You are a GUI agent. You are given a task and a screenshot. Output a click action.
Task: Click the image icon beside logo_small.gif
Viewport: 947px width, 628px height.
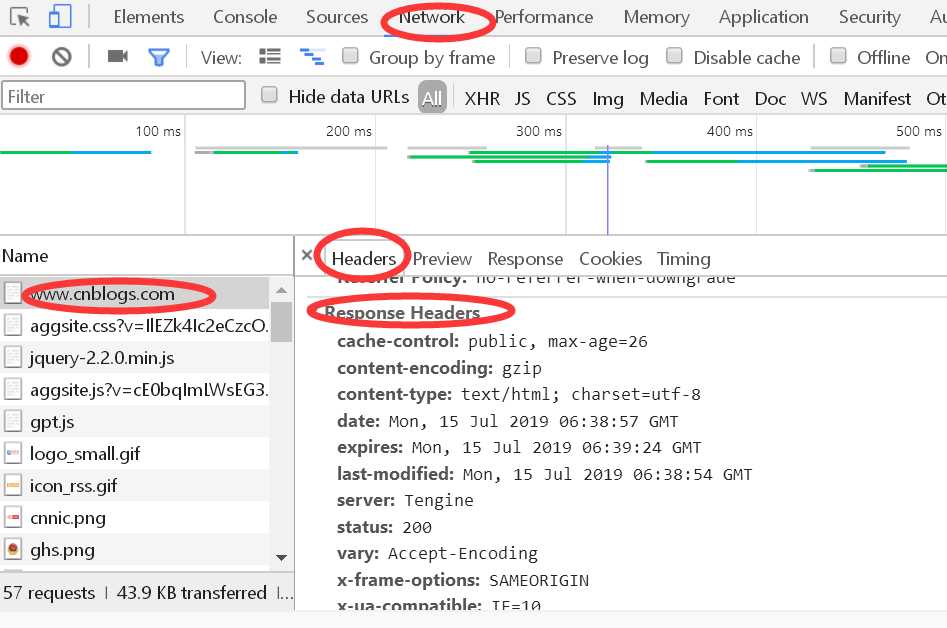tap(13, 453)
